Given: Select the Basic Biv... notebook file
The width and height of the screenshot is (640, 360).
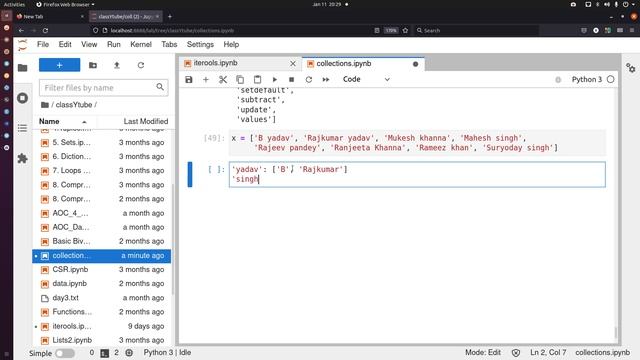Looking at the screenshot, I should 102,241.
